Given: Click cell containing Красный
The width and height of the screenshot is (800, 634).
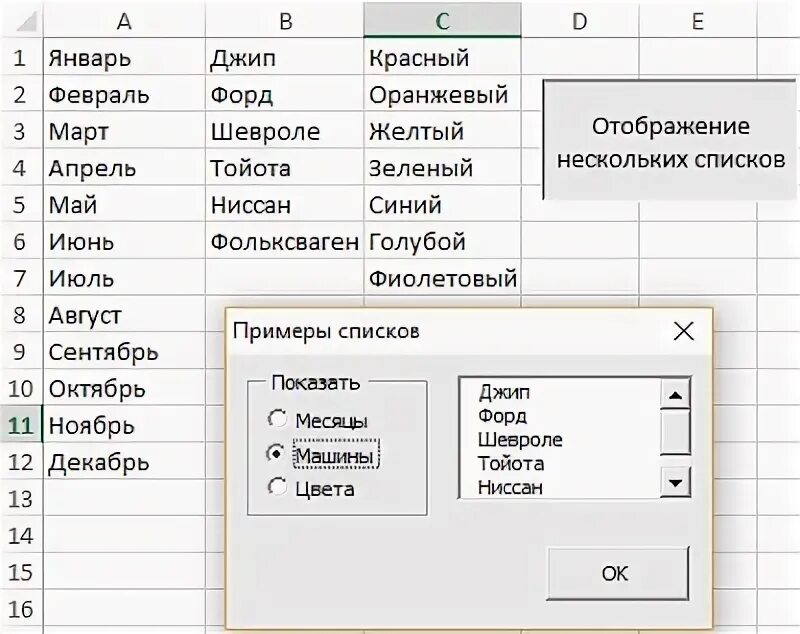Looking at the screenshot, I should pos(442,57).
